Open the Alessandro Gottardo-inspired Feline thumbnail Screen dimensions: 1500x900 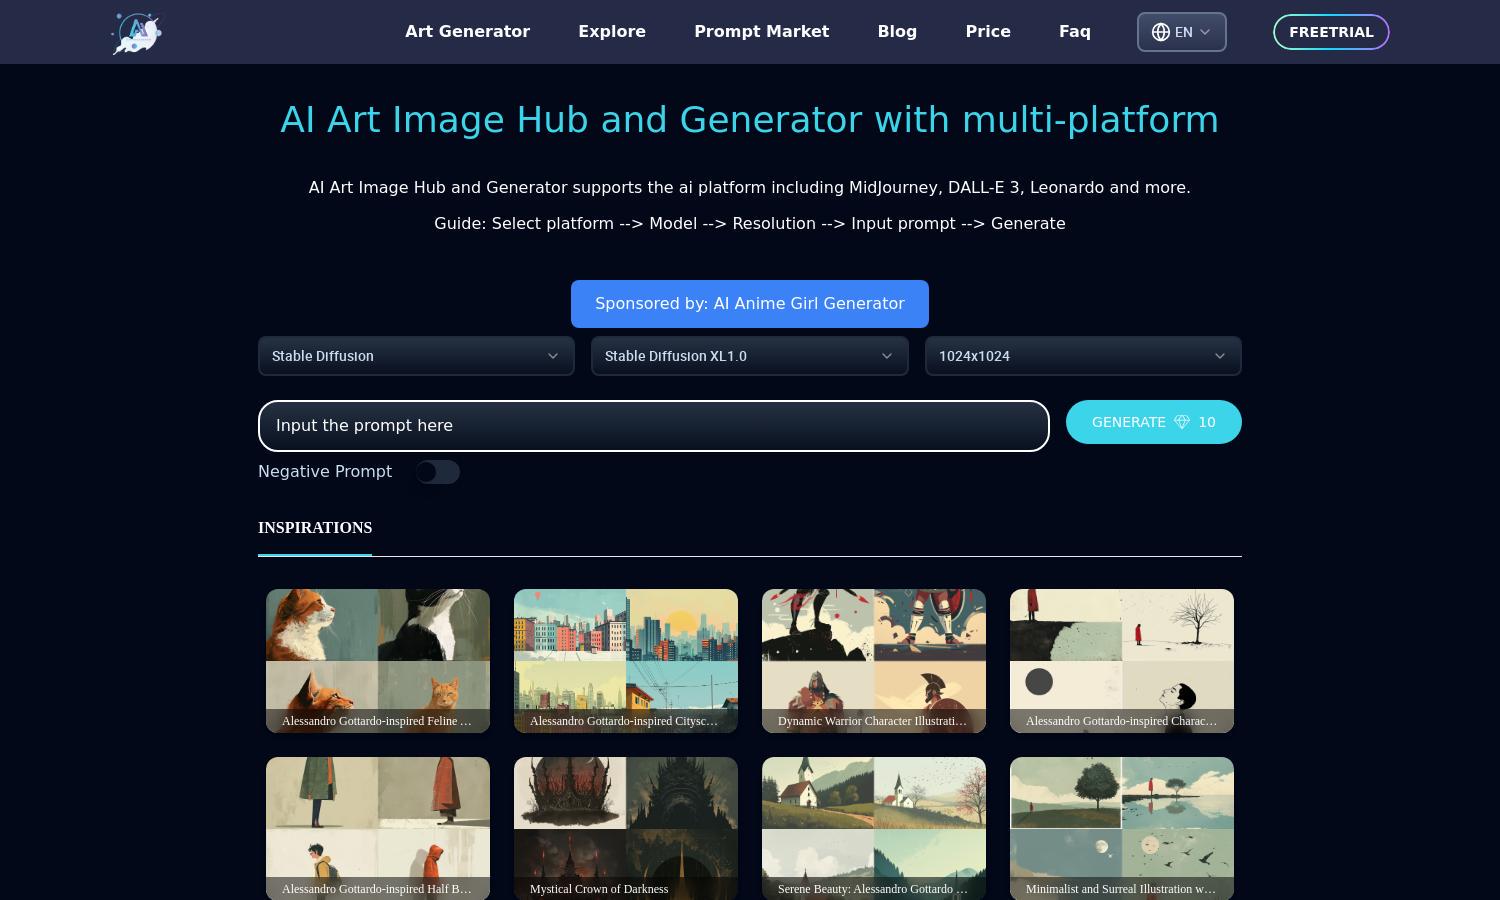pos(378,661)
